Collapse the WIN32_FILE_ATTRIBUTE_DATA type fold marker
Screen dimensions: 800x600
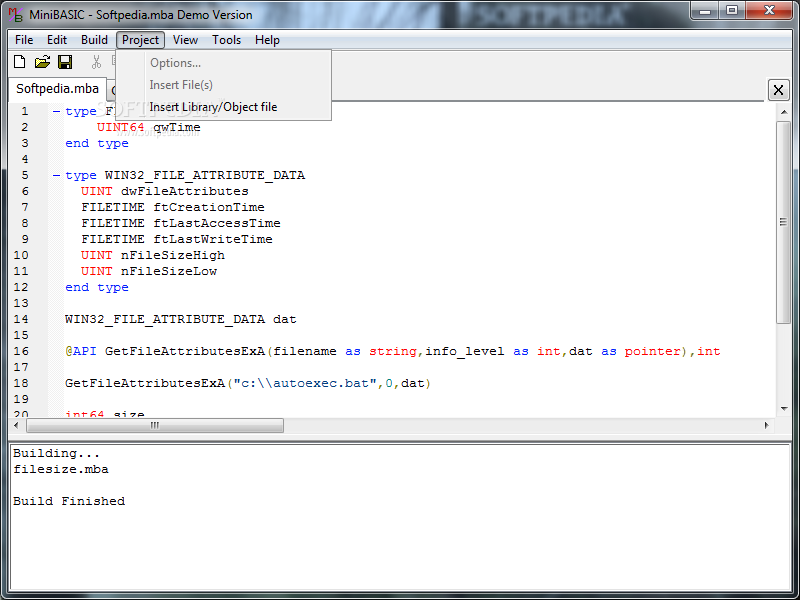56,176
